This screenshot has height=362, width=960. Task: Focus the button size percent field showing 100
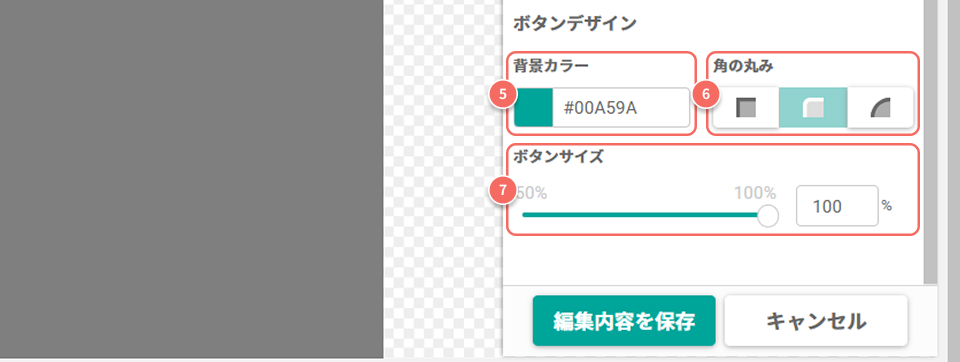tap(837, 206)
